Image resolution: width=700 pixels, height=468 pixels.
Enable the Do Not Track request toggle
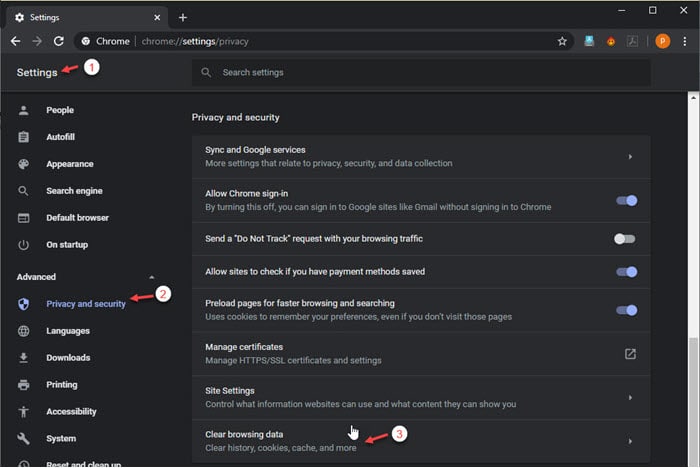(625, 239)
